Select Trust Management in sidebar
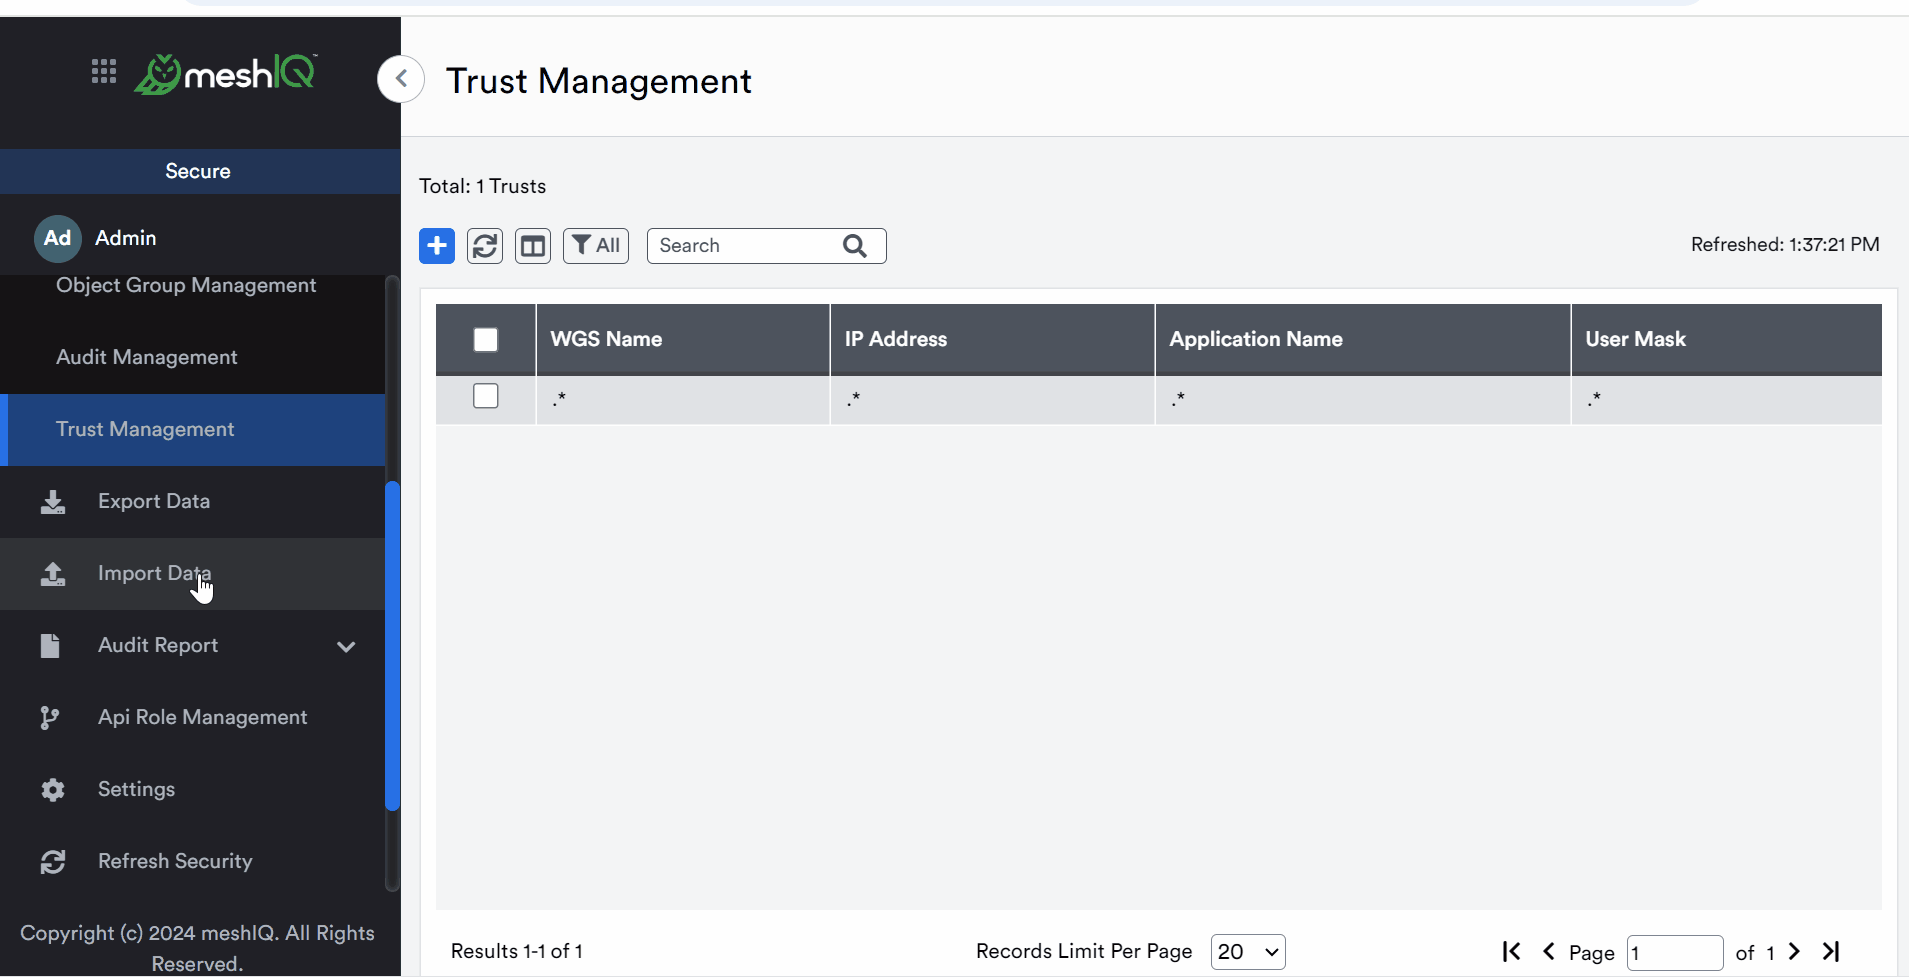Viewport: 1909px width, 977px height. [193, 430]
